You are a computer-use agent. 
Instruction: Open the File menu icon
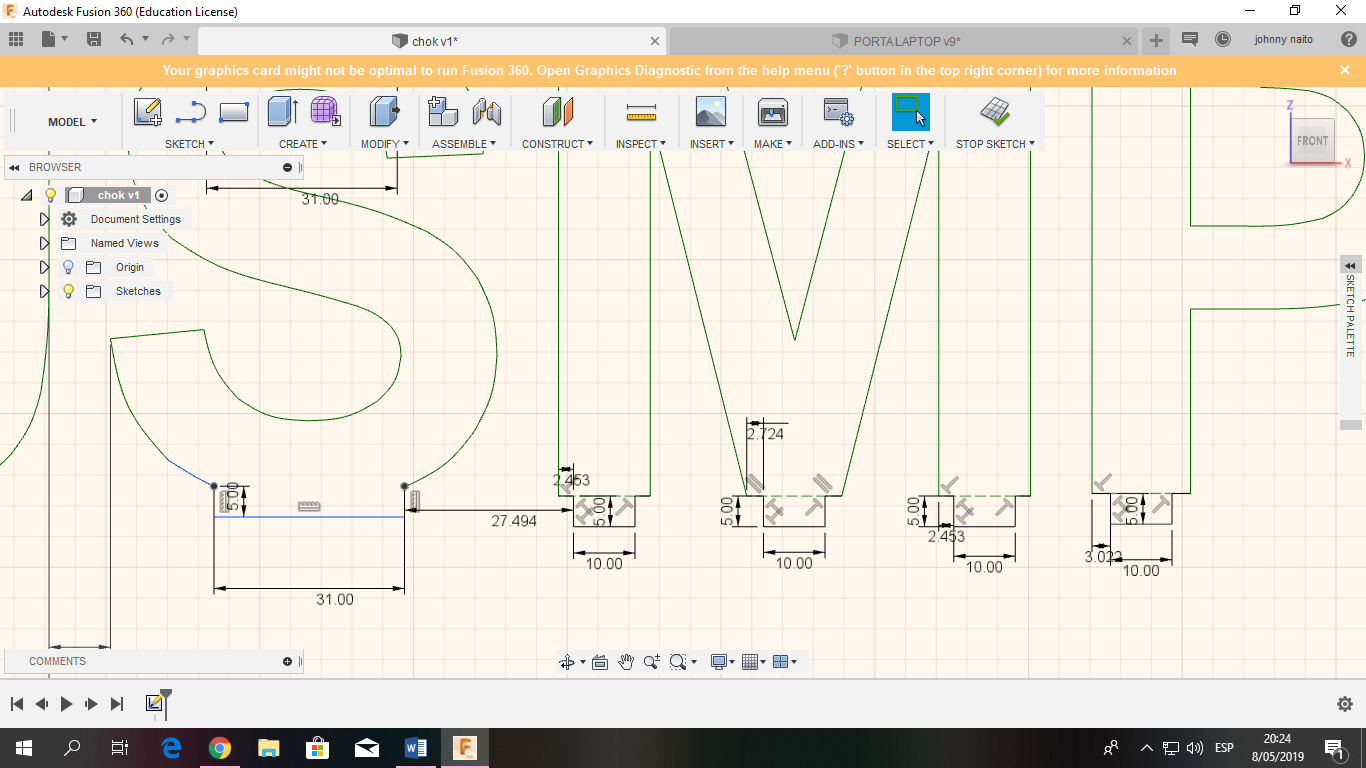[49, 39]
